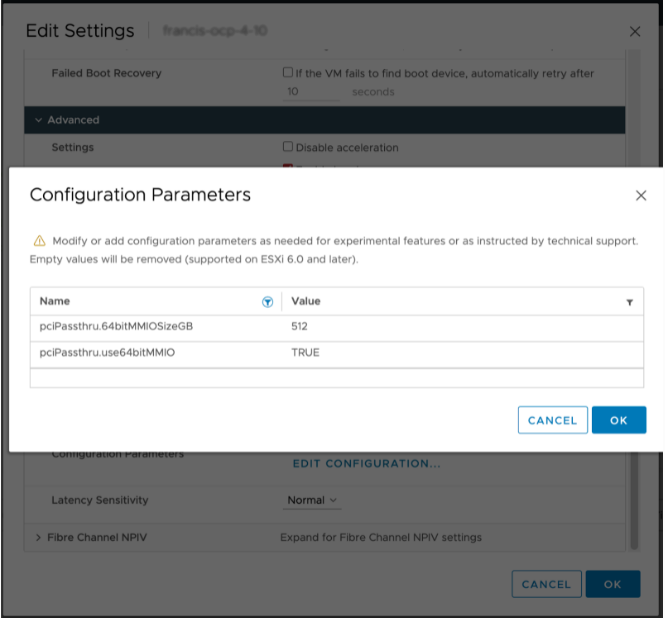Click the Value column filter icon
This screenshot has height=618, width=665.
tap(629, 301)
